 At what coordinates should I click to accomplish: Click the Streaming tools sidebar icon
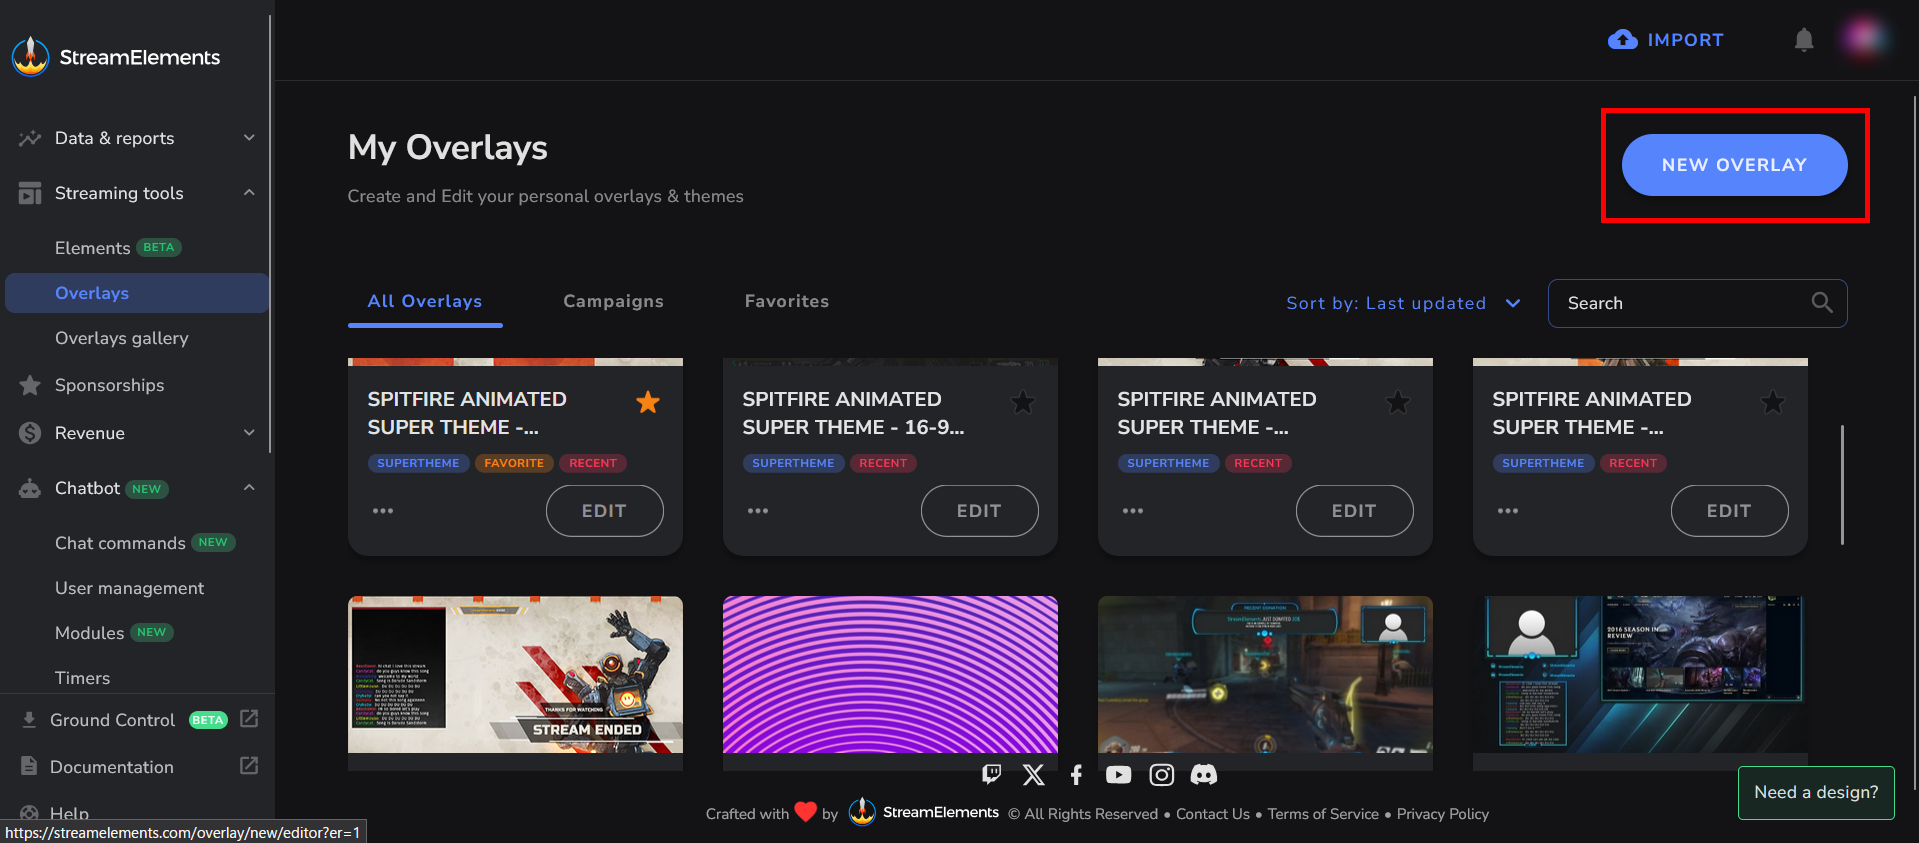30,193
